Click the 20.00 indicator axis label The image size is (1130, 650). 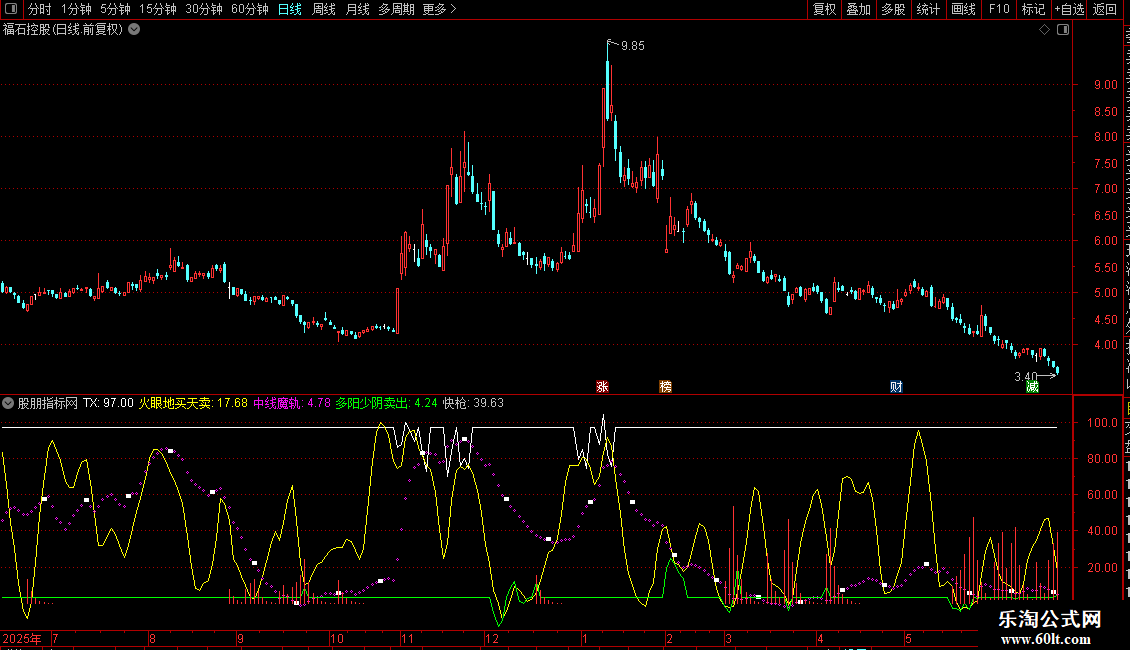click(1102, 568)
